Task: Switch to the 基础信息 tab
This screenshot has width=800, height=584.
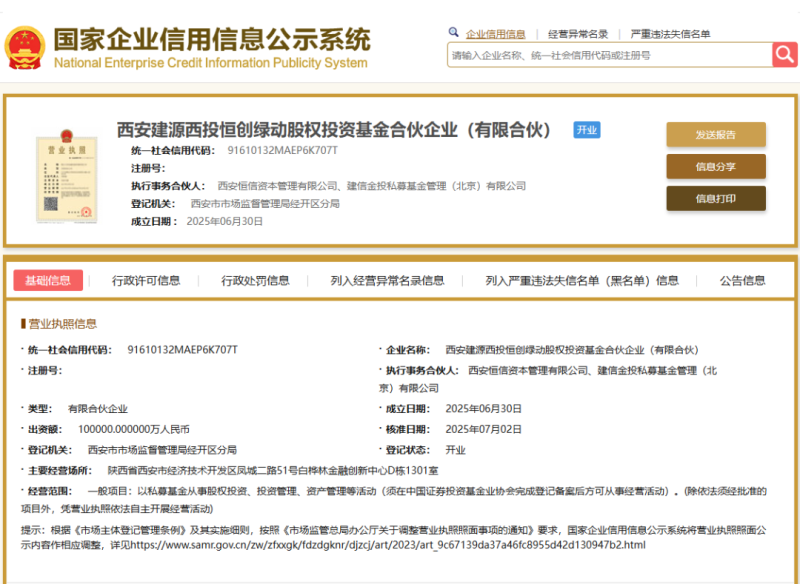Action: 48,280
